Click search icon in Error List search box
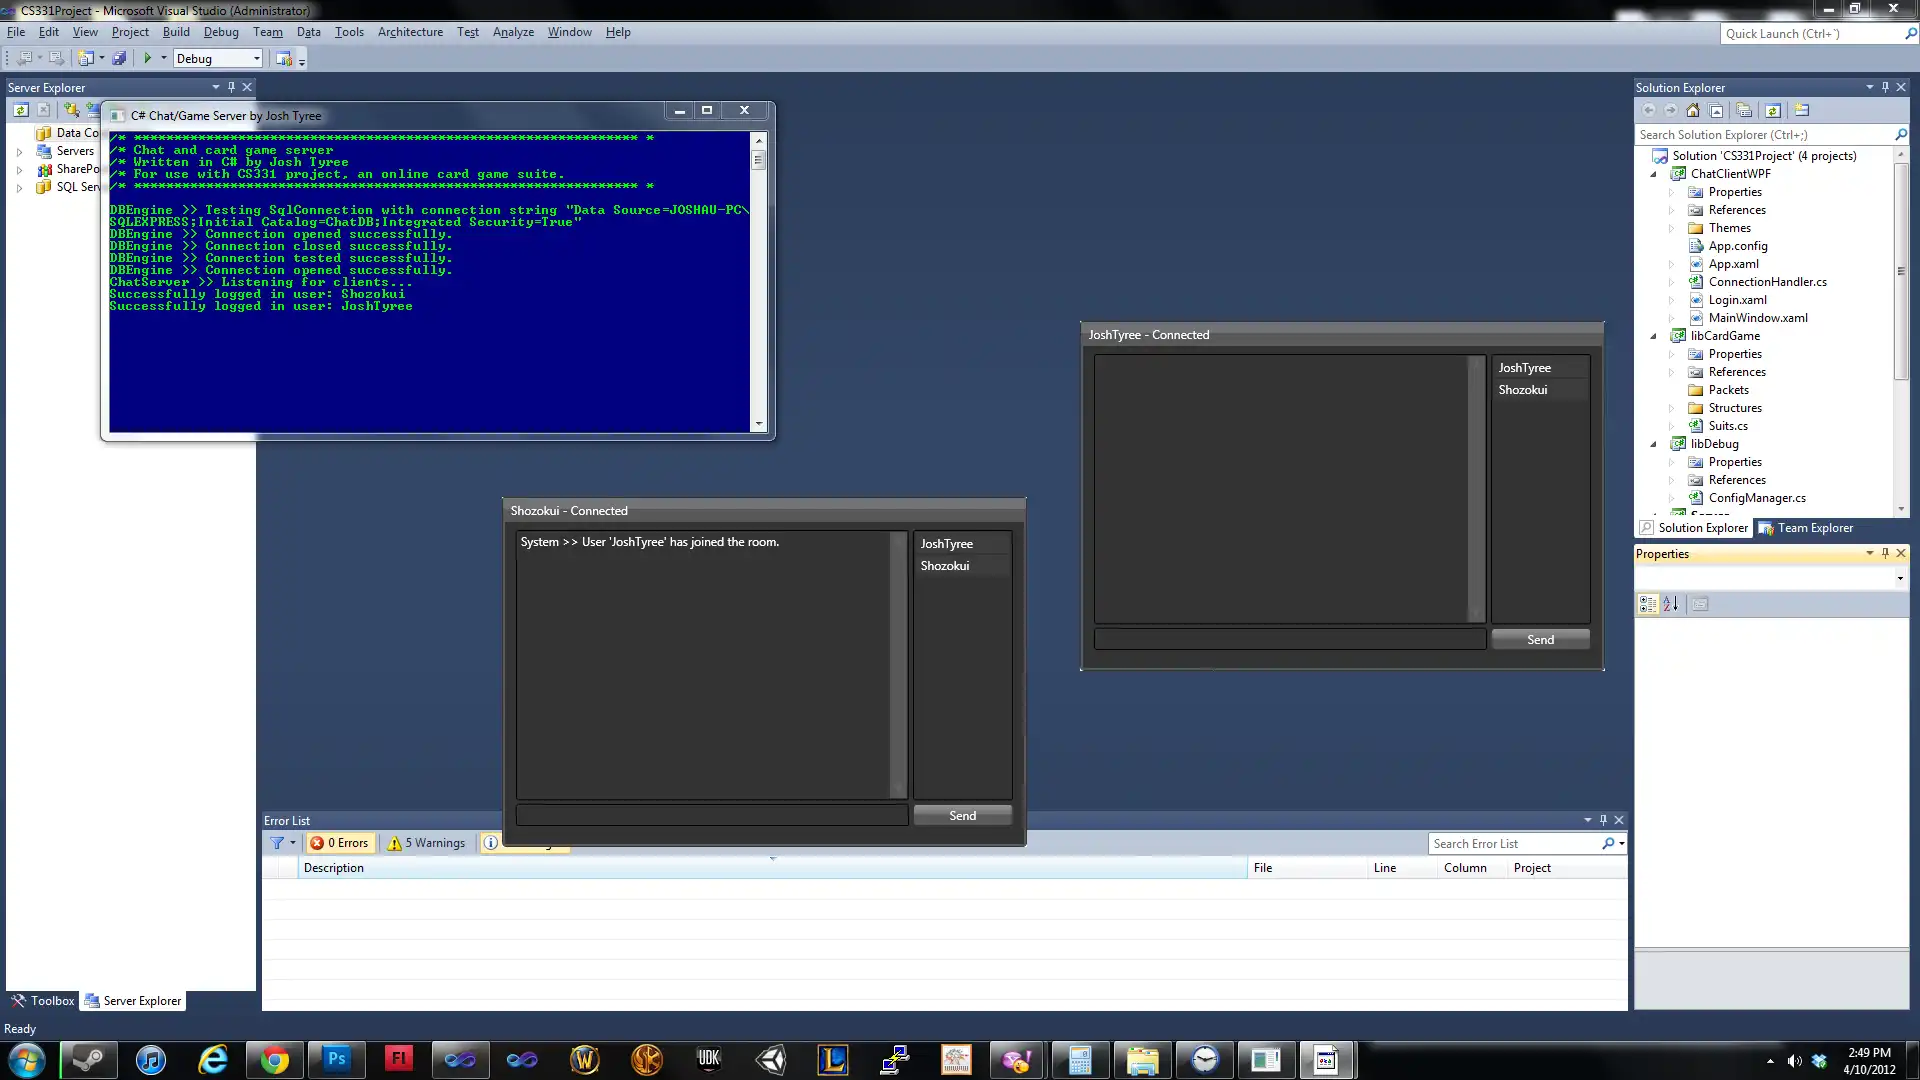This screenshot has width=1920, height=1080. pyautogui.click(x=1608, y=844)
